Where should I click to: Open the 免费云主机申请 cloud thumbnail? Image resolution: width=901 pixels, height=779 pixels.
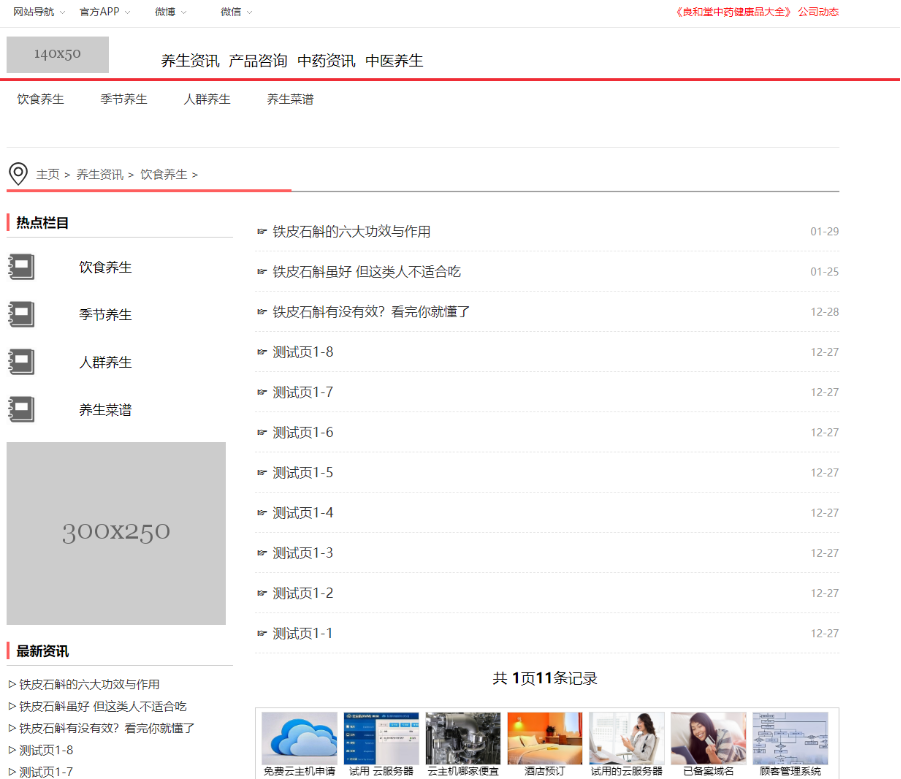point(299,739)
